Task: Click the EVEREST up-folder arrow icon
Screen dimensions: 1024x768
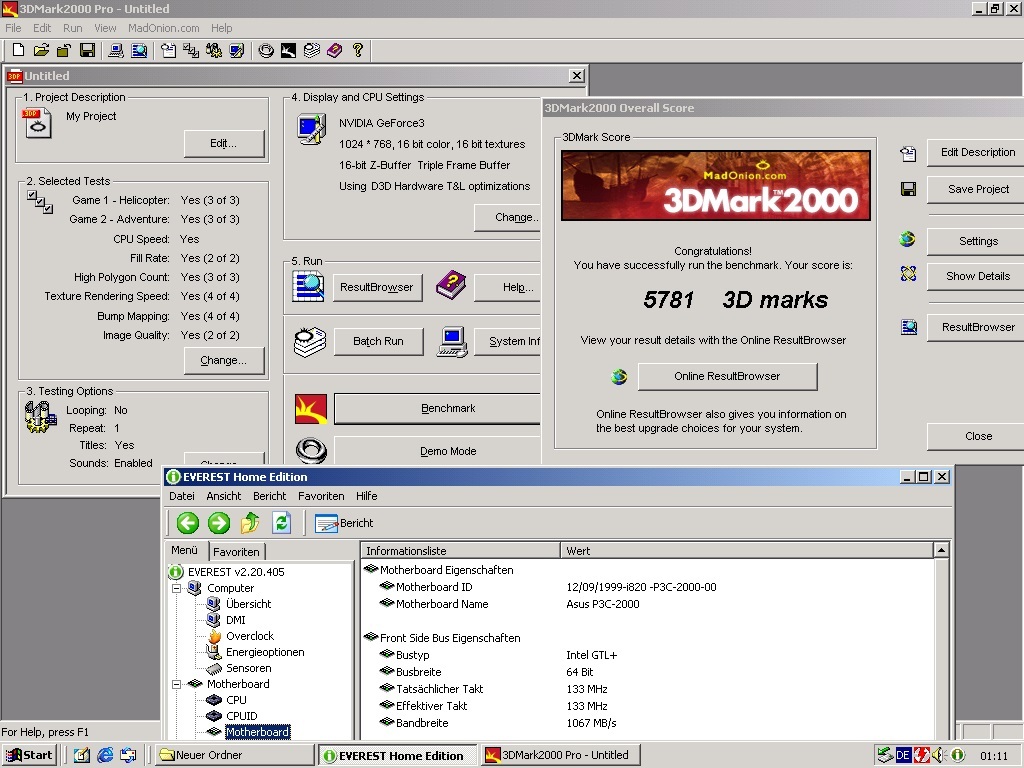Action: [250, 522]
